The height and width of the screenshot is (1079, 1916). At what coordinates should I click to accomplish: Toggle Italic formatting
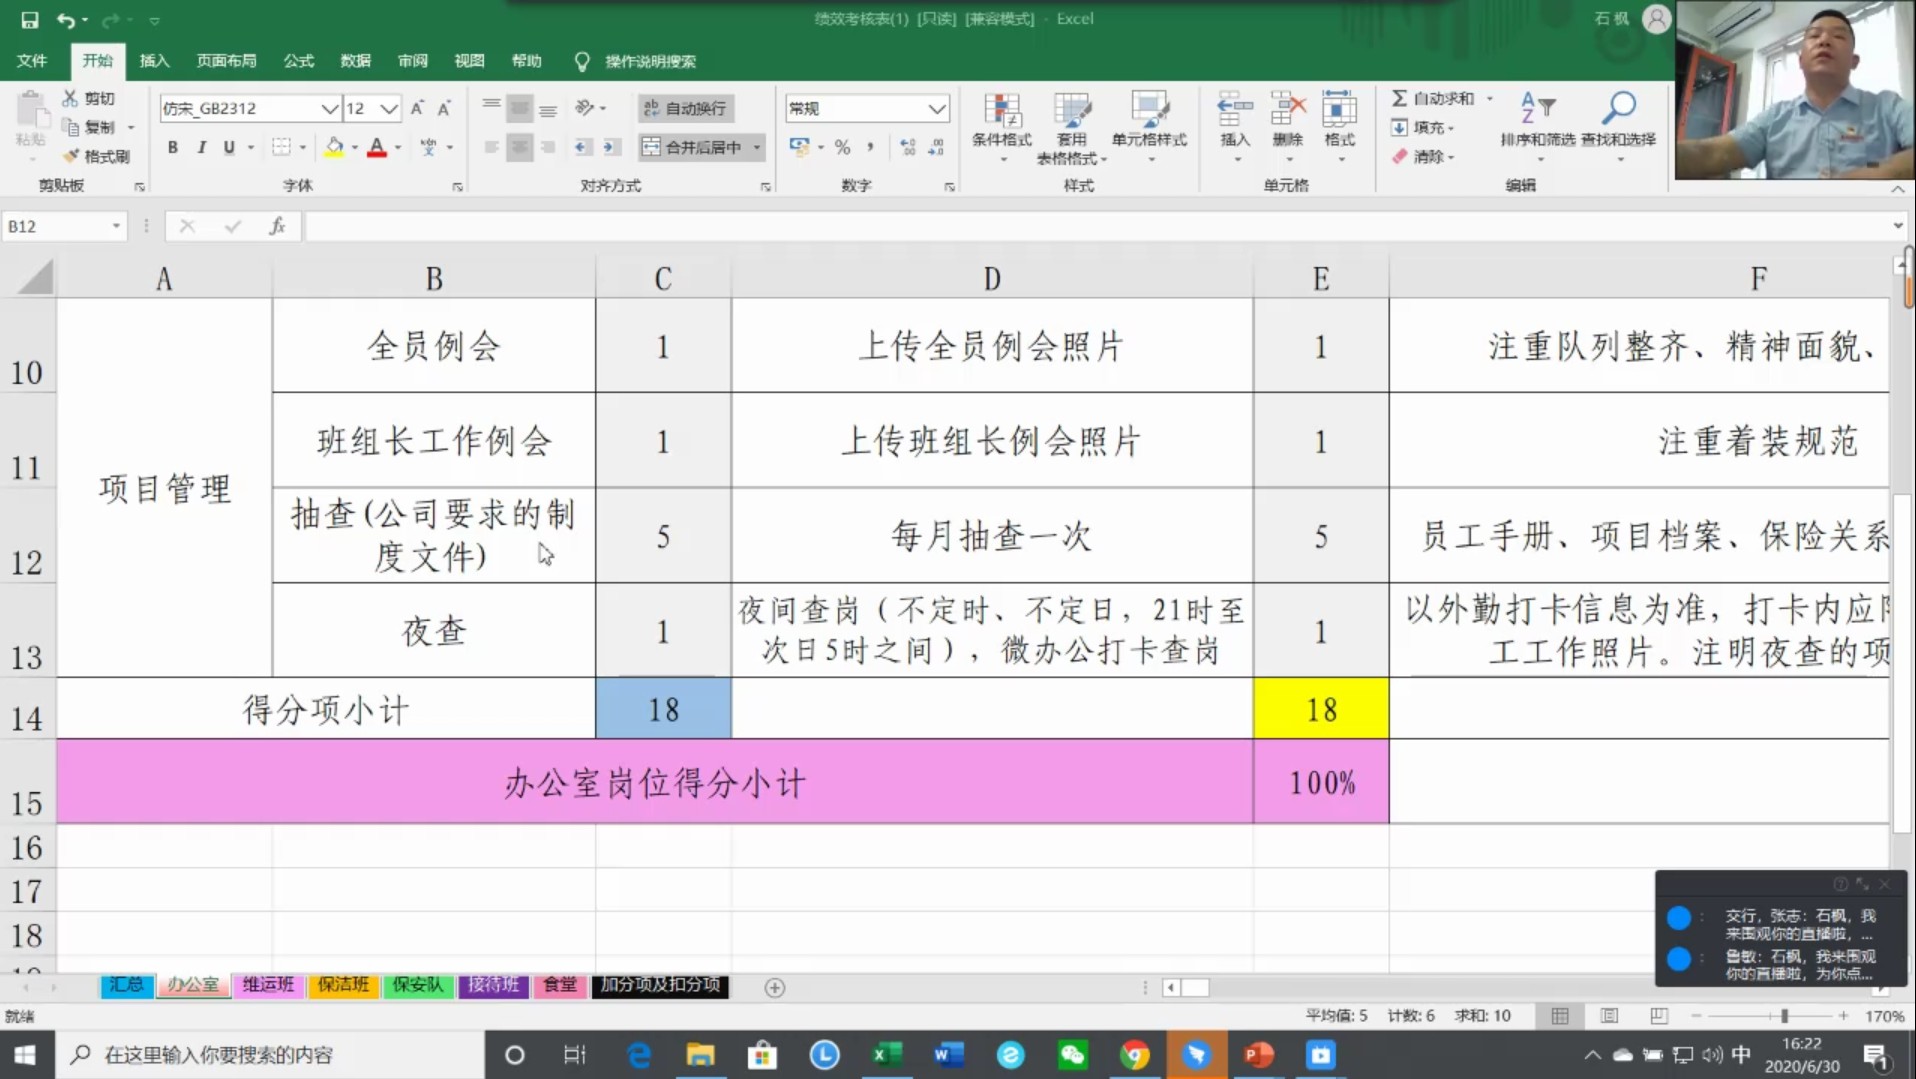(x=201, y=147)
